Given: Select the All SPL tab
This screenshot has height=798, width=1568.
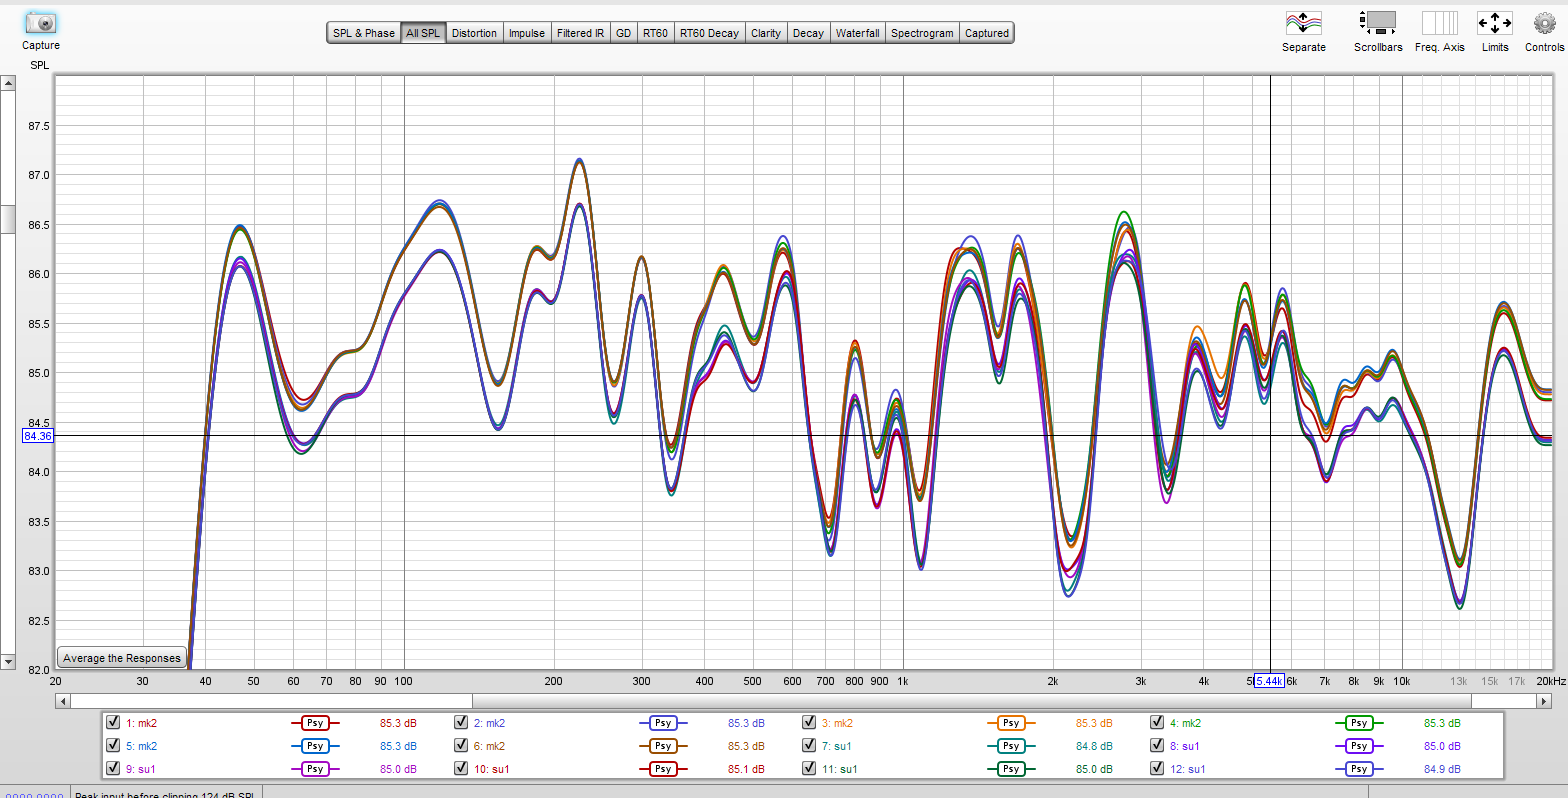Looking at the screenshot, I should point(423,33).
